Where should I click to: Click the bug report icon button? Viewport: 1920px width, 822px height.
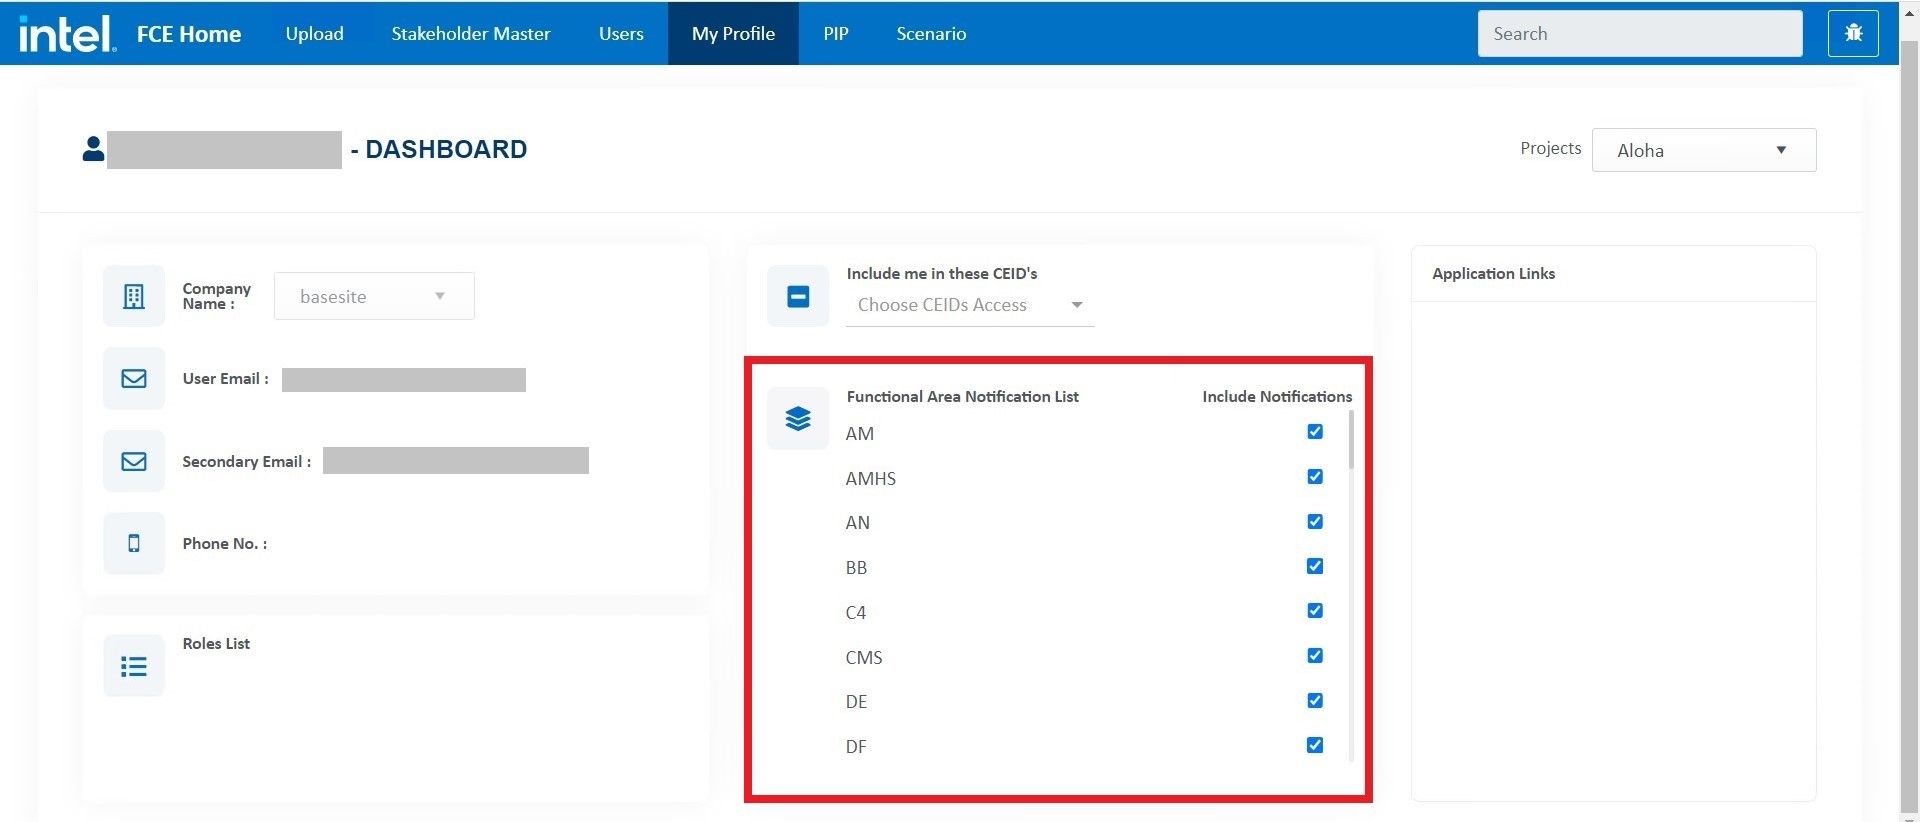point(1852,33)
